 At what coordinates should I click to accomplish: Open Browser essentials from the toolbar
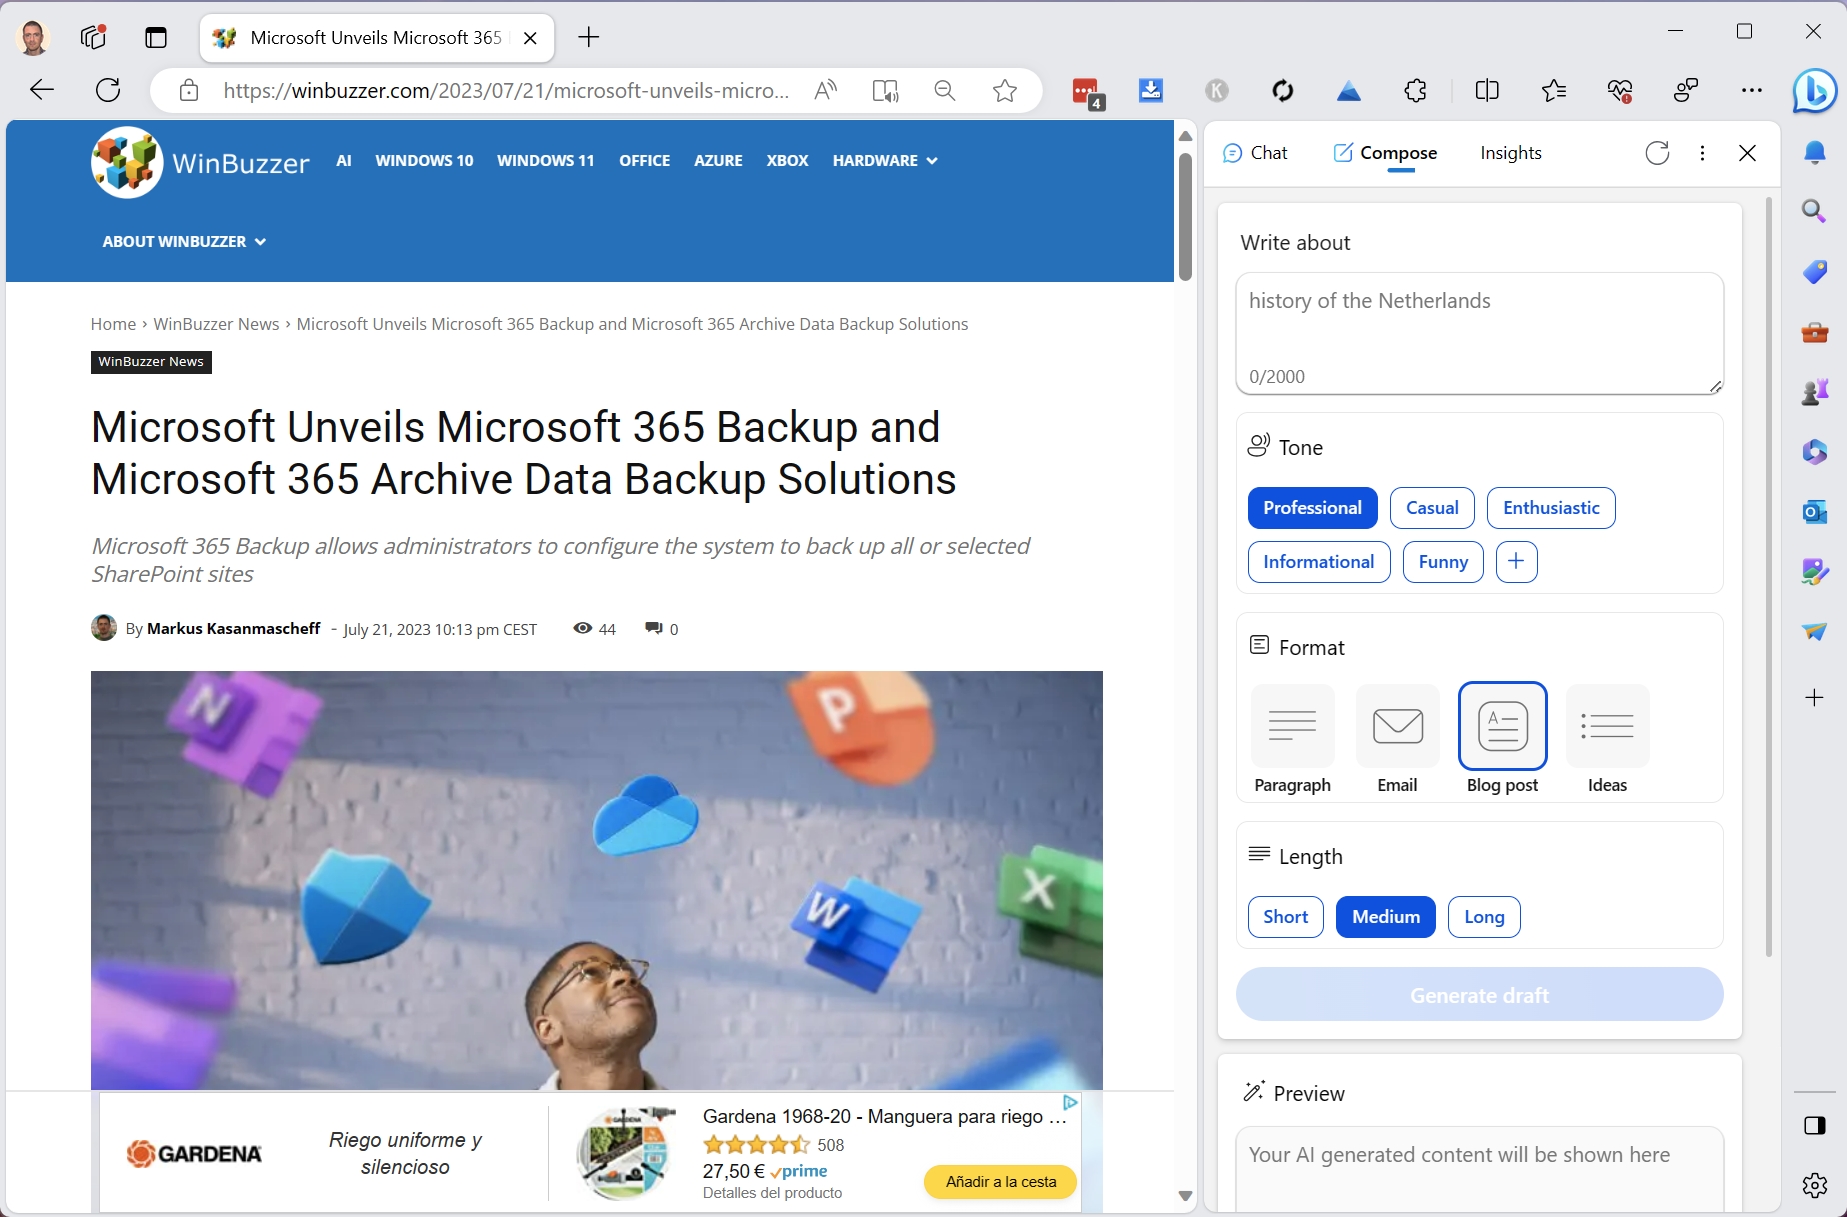tap(1620, 90)
